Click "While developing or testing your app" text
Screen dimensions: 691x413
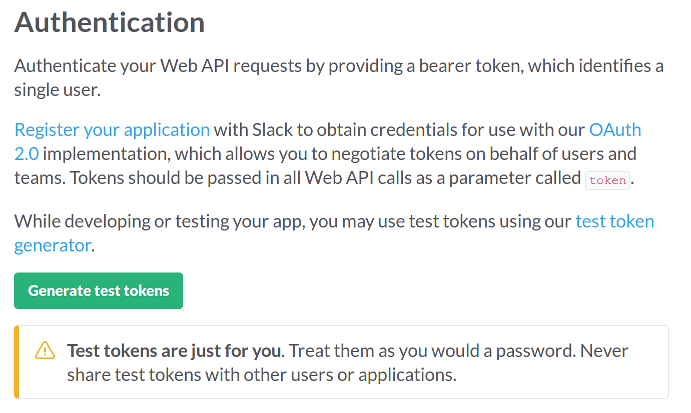150,220
